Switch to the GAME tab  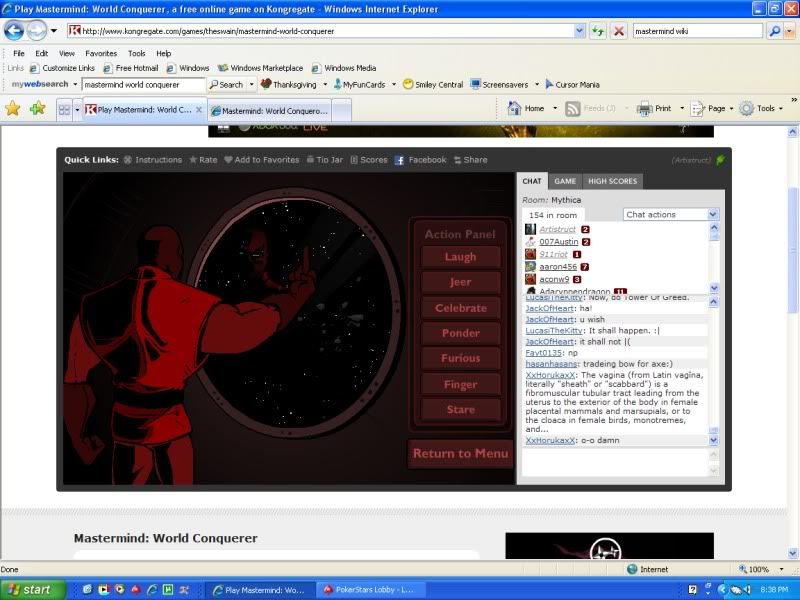click(x=565, y=181)
